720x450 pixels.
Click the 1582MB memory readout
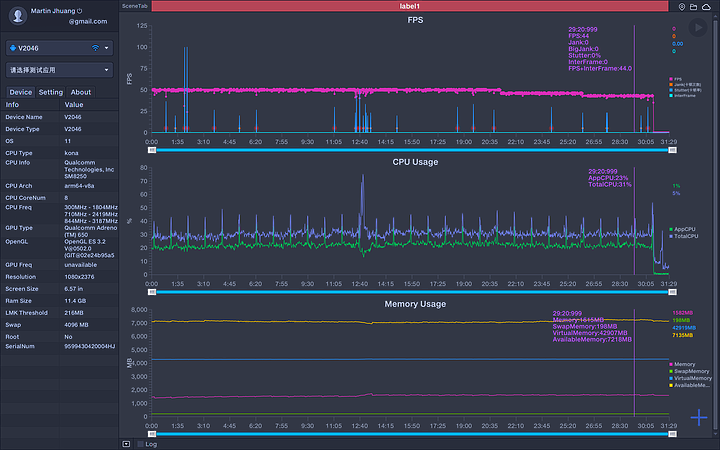click(x=682, y=313)
